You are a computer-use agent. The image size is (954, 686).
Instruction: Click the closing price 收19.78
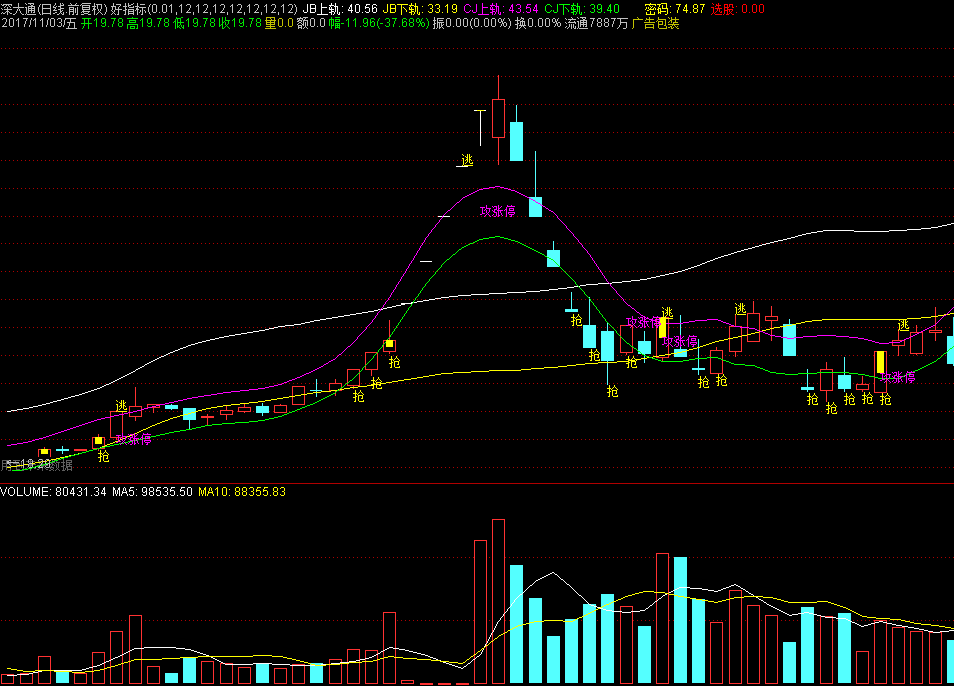pos(240,24)
